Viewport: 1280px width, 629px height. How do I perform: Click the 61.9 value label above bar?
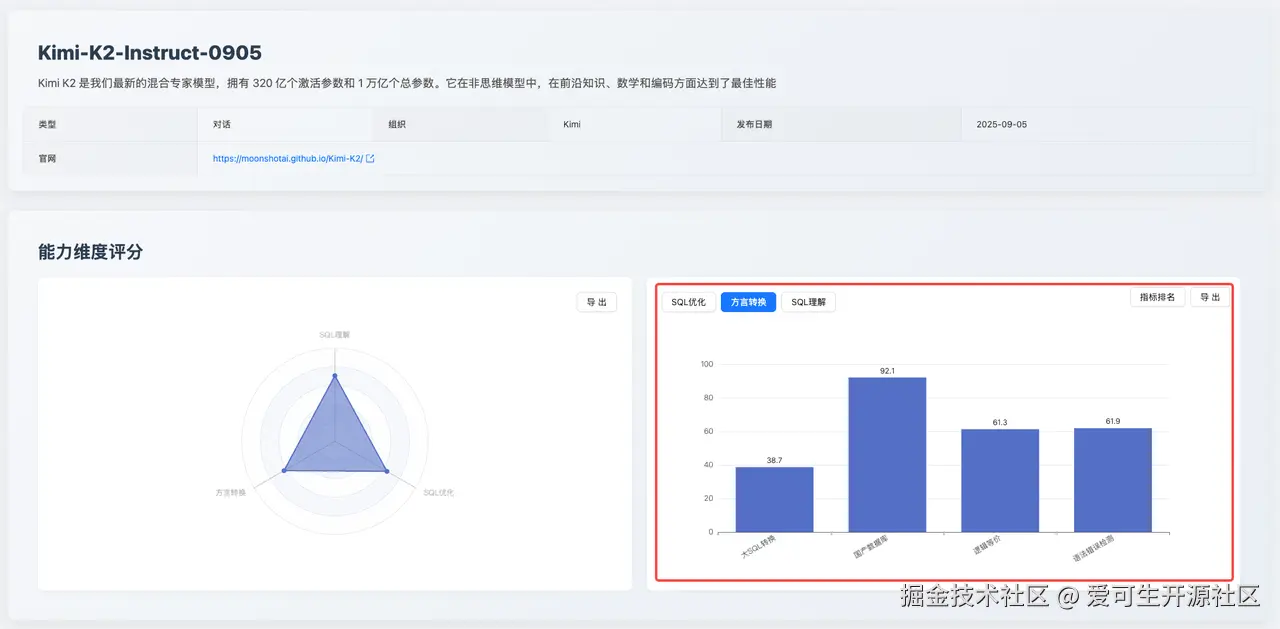pos(1113,422)
